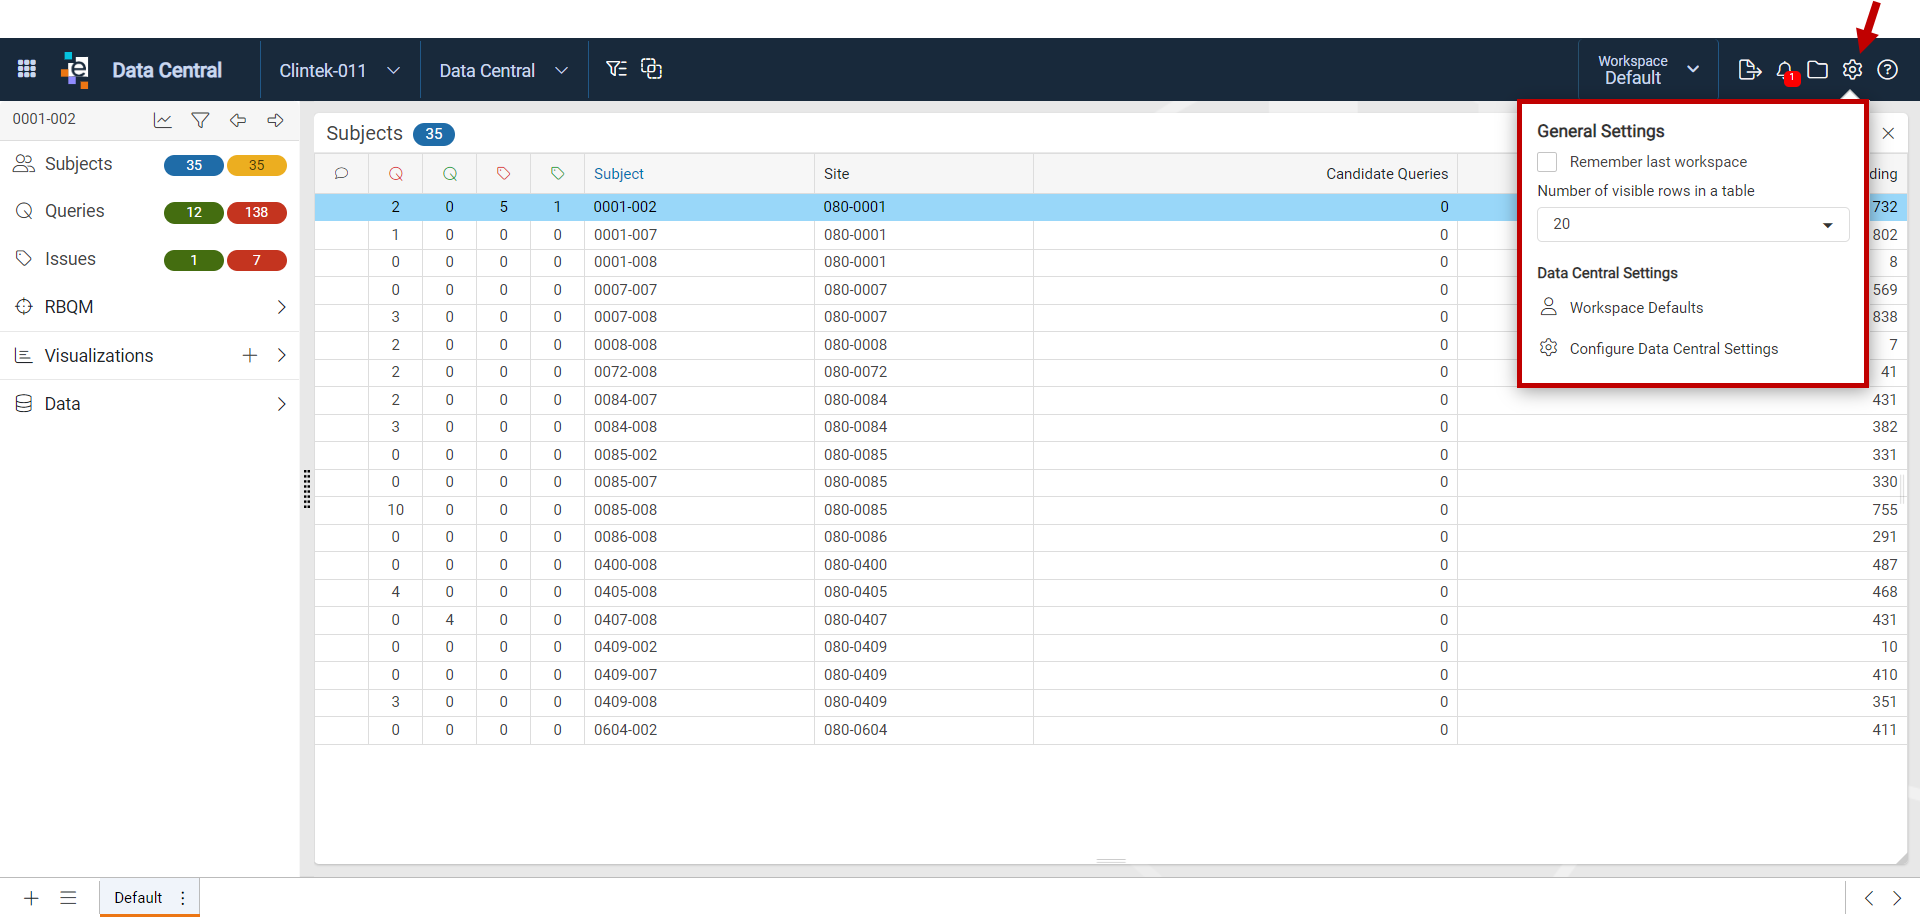The height and width of the screenshot is (917, 1920).
Task: Expand the Data section chevron
Action: pos(281,404)
